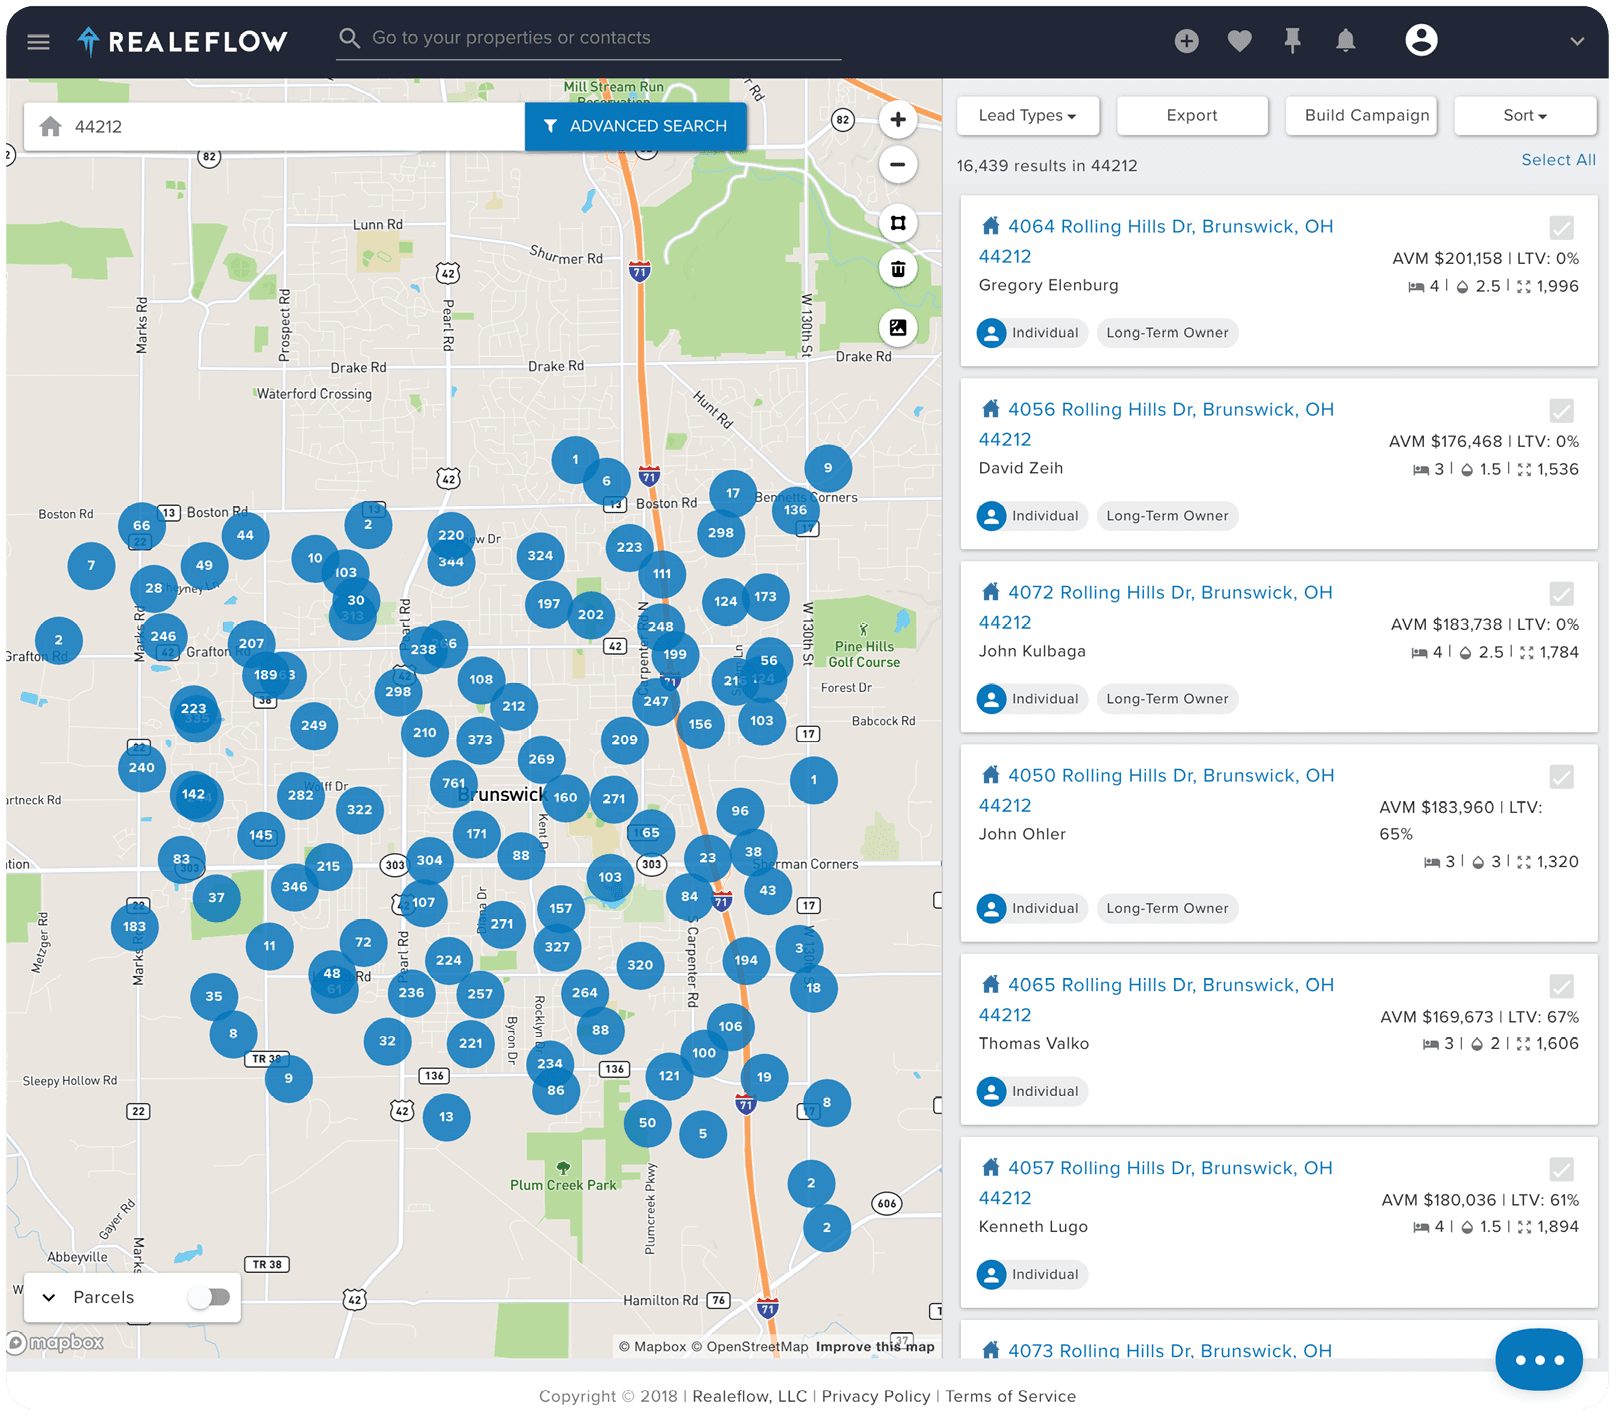This screenshot has height=1416, width=1616.
Task: Toggle the Parcels layer switch
Action: pyautogui.click(x=209, y=1297)
